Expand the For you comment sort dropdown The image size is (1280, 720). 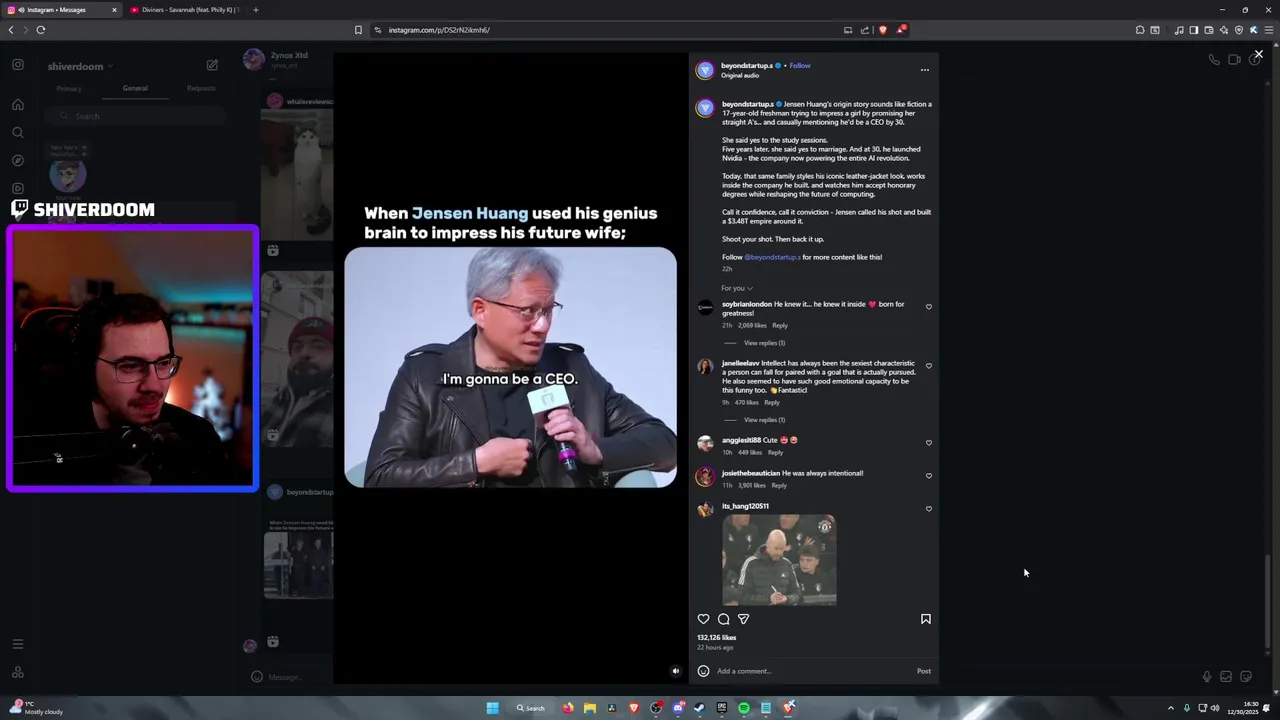tap(737, 288)
